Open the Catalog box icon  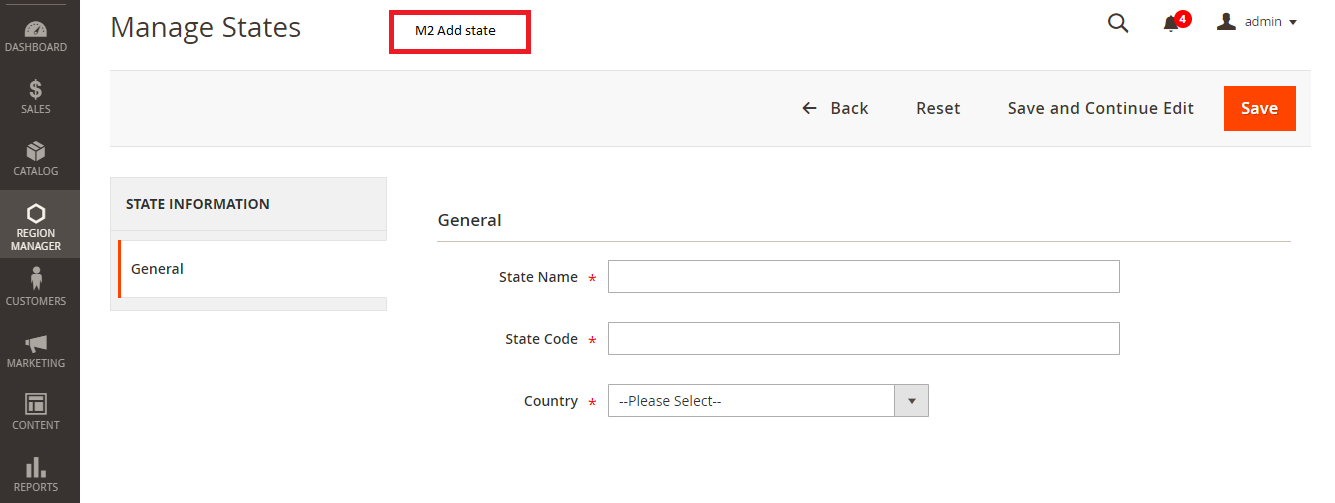pyautogui.click(x=36, y=151)
